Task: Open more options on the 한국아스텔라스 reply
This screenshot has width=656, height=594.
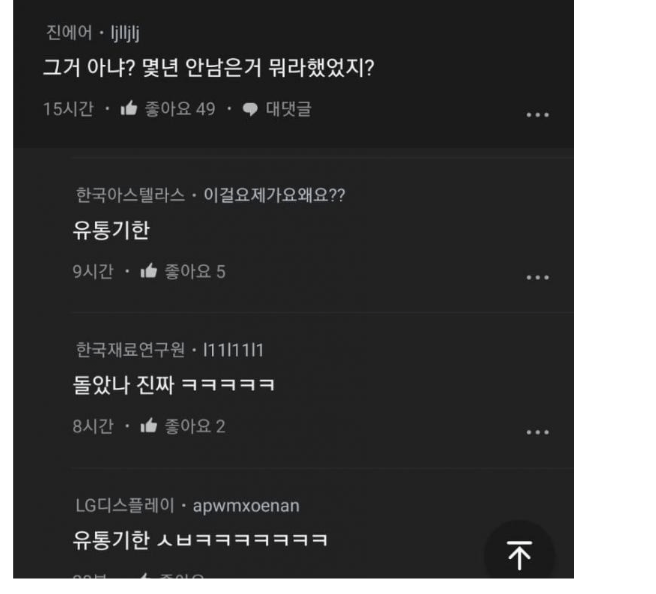Action: pyautogui.click(x=538, y=277)
